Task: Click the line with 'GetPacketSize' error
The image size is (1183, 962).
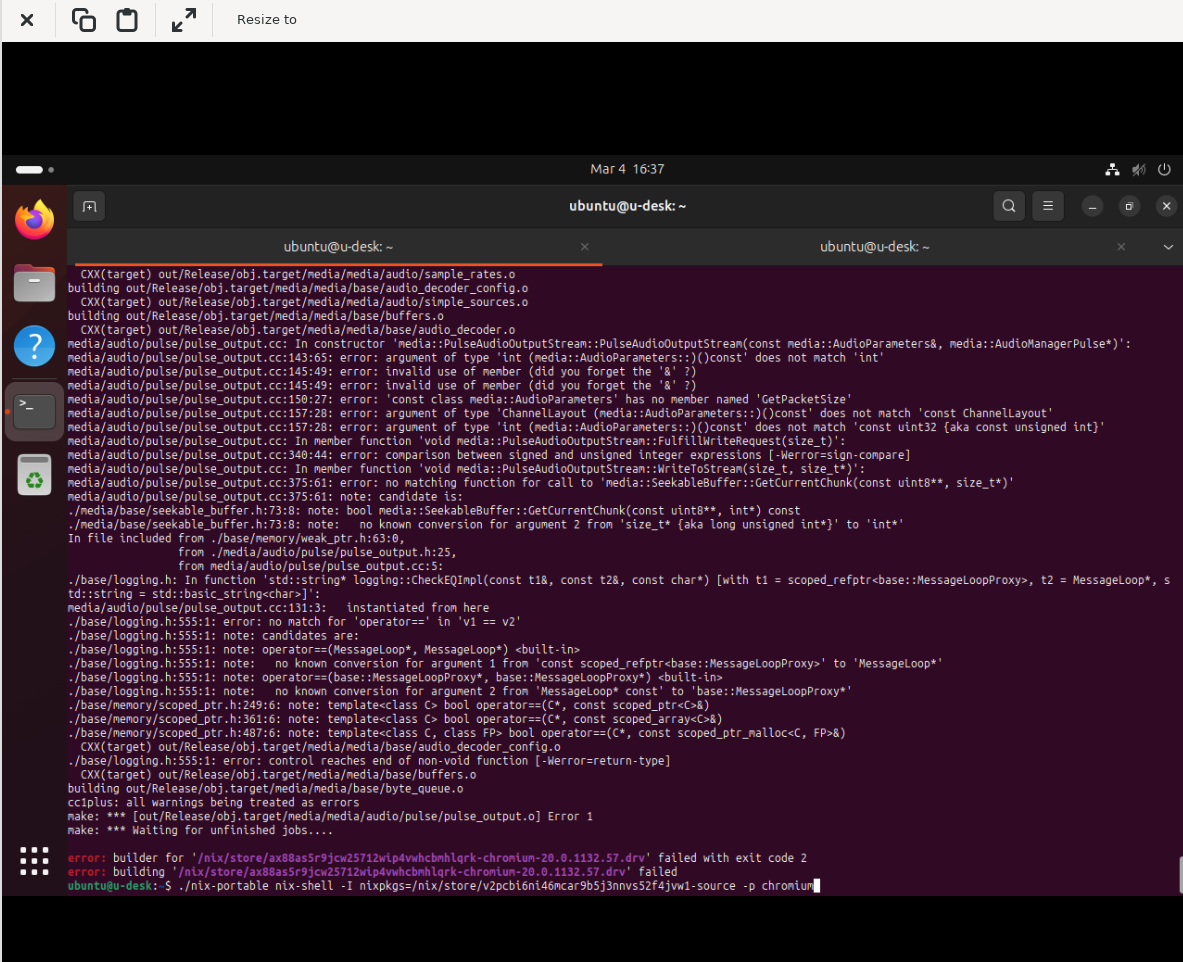Action: click(459, 399)
